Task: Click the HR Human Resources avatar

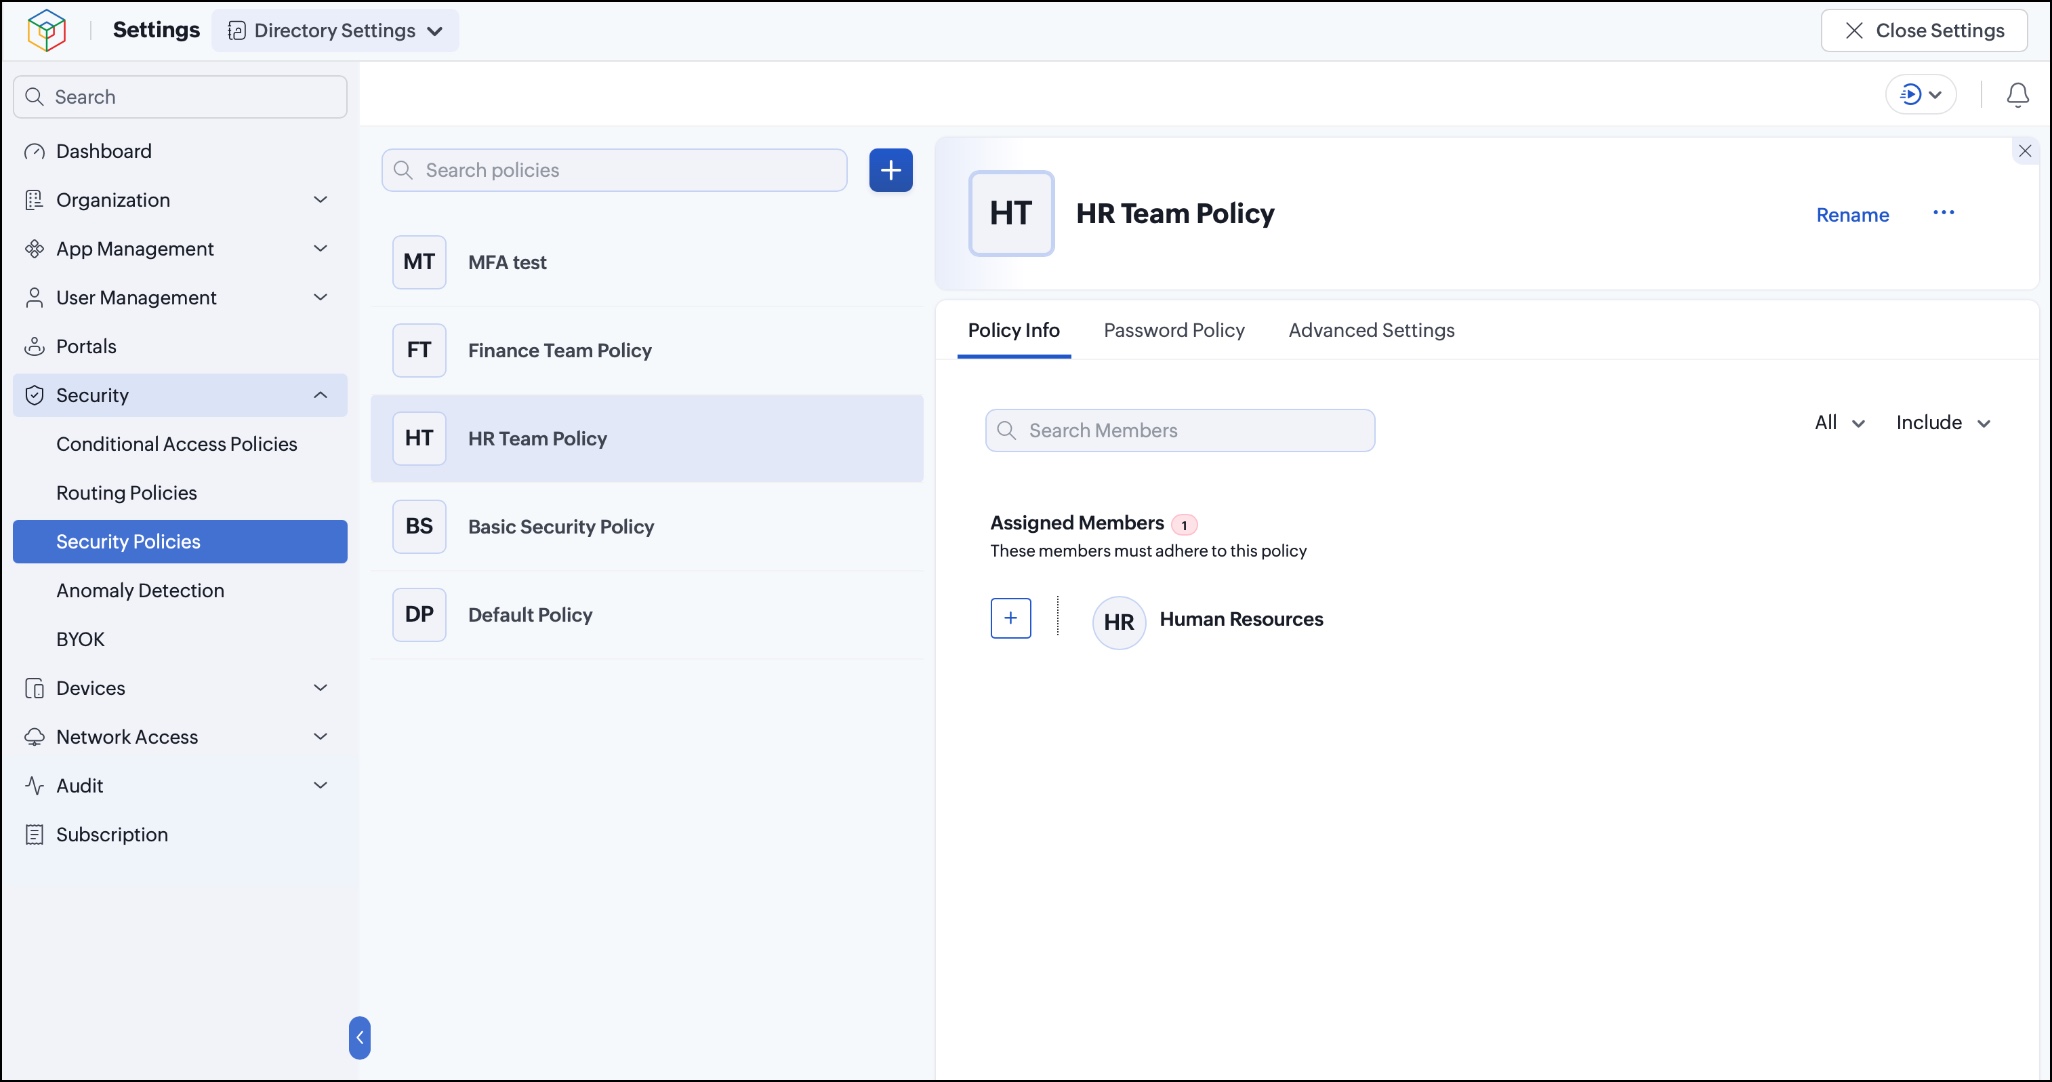Action: tap(1119, 622)
